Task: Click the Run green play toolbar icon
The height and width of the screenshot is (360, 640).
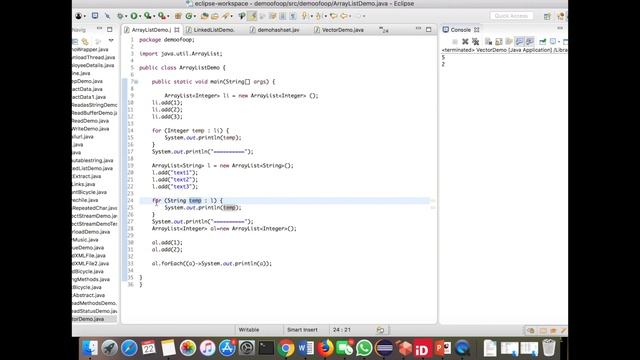Action: (134, 16)
